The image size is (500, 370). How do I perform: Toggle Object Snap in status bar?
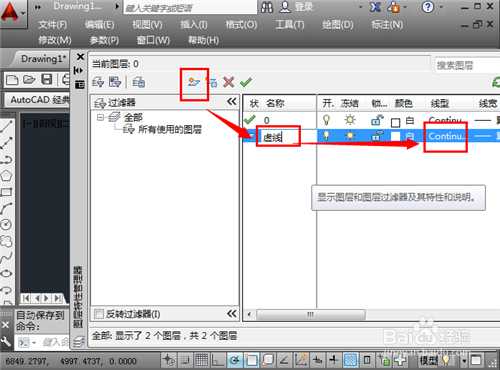click(251, 360)
